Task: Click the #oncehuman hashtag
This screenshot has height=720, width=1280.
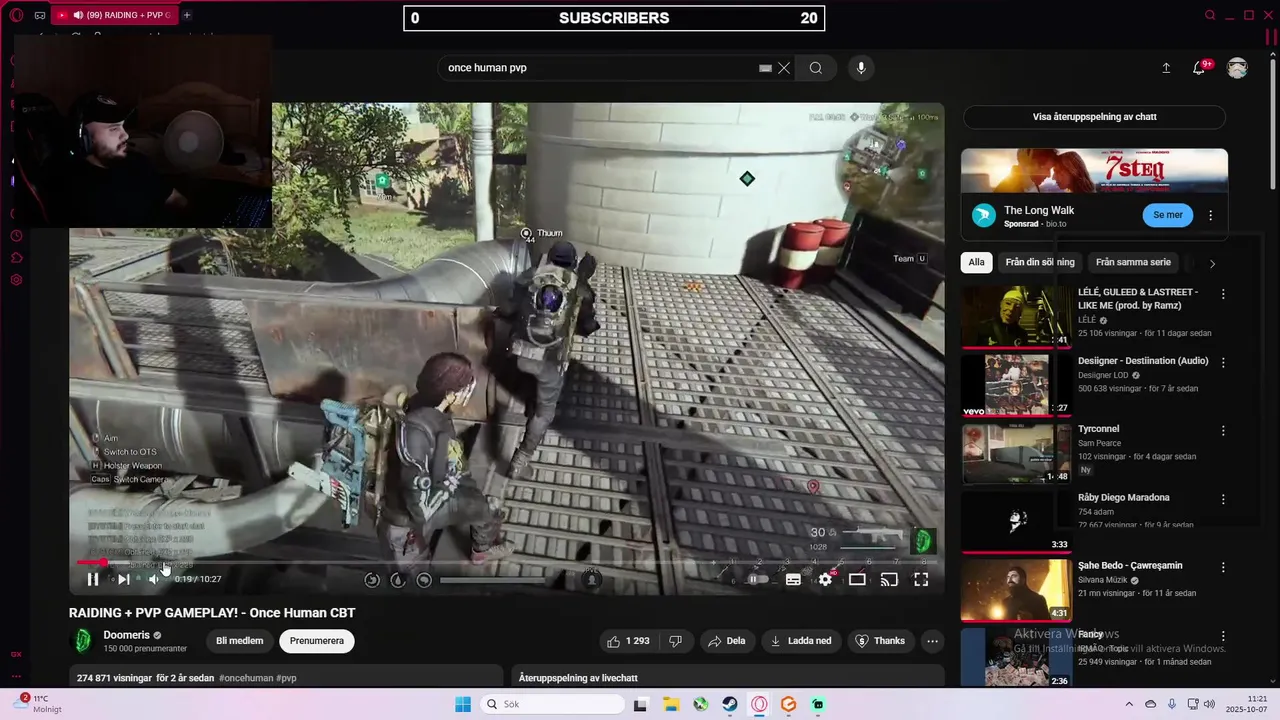Action: point(245,678)
